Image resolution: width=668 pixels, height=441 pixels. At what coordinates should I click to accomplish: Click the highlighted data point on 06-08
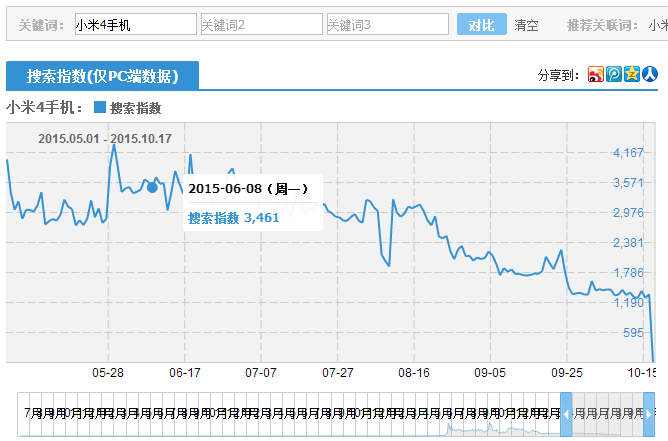(x=152, y=187)
